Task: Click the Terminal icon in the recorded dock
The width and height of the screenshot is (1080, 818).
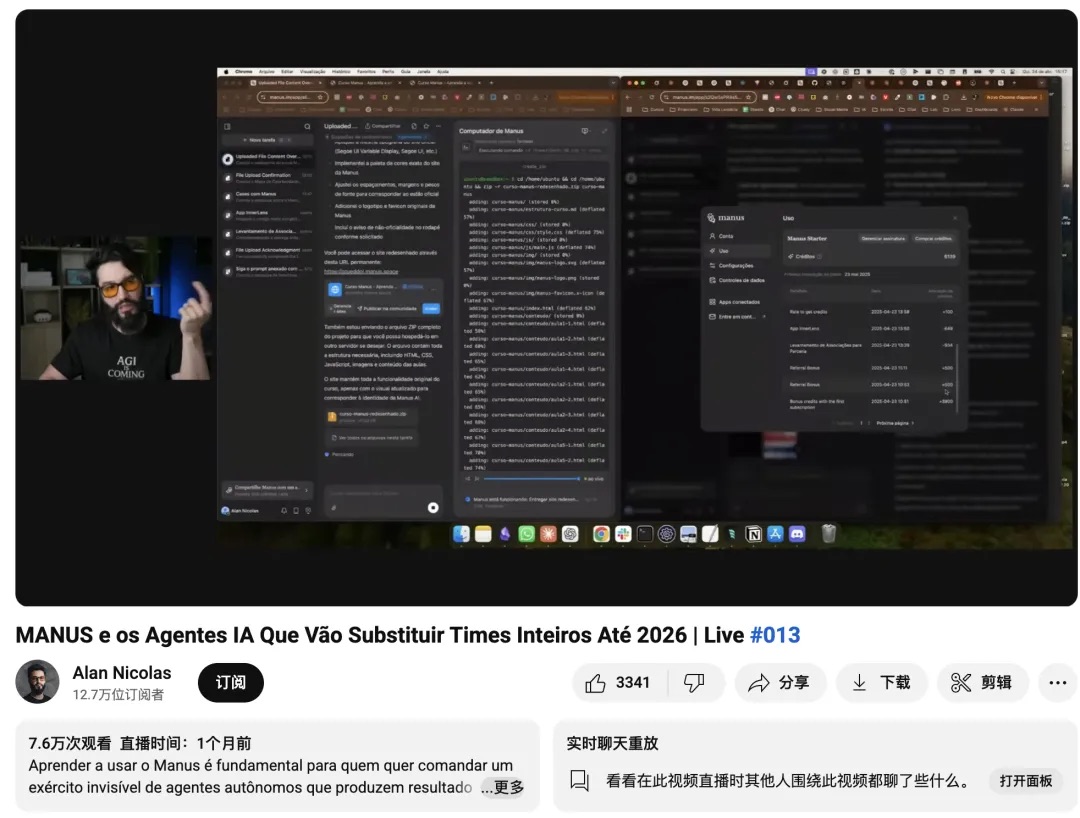Action: point(645,534)
